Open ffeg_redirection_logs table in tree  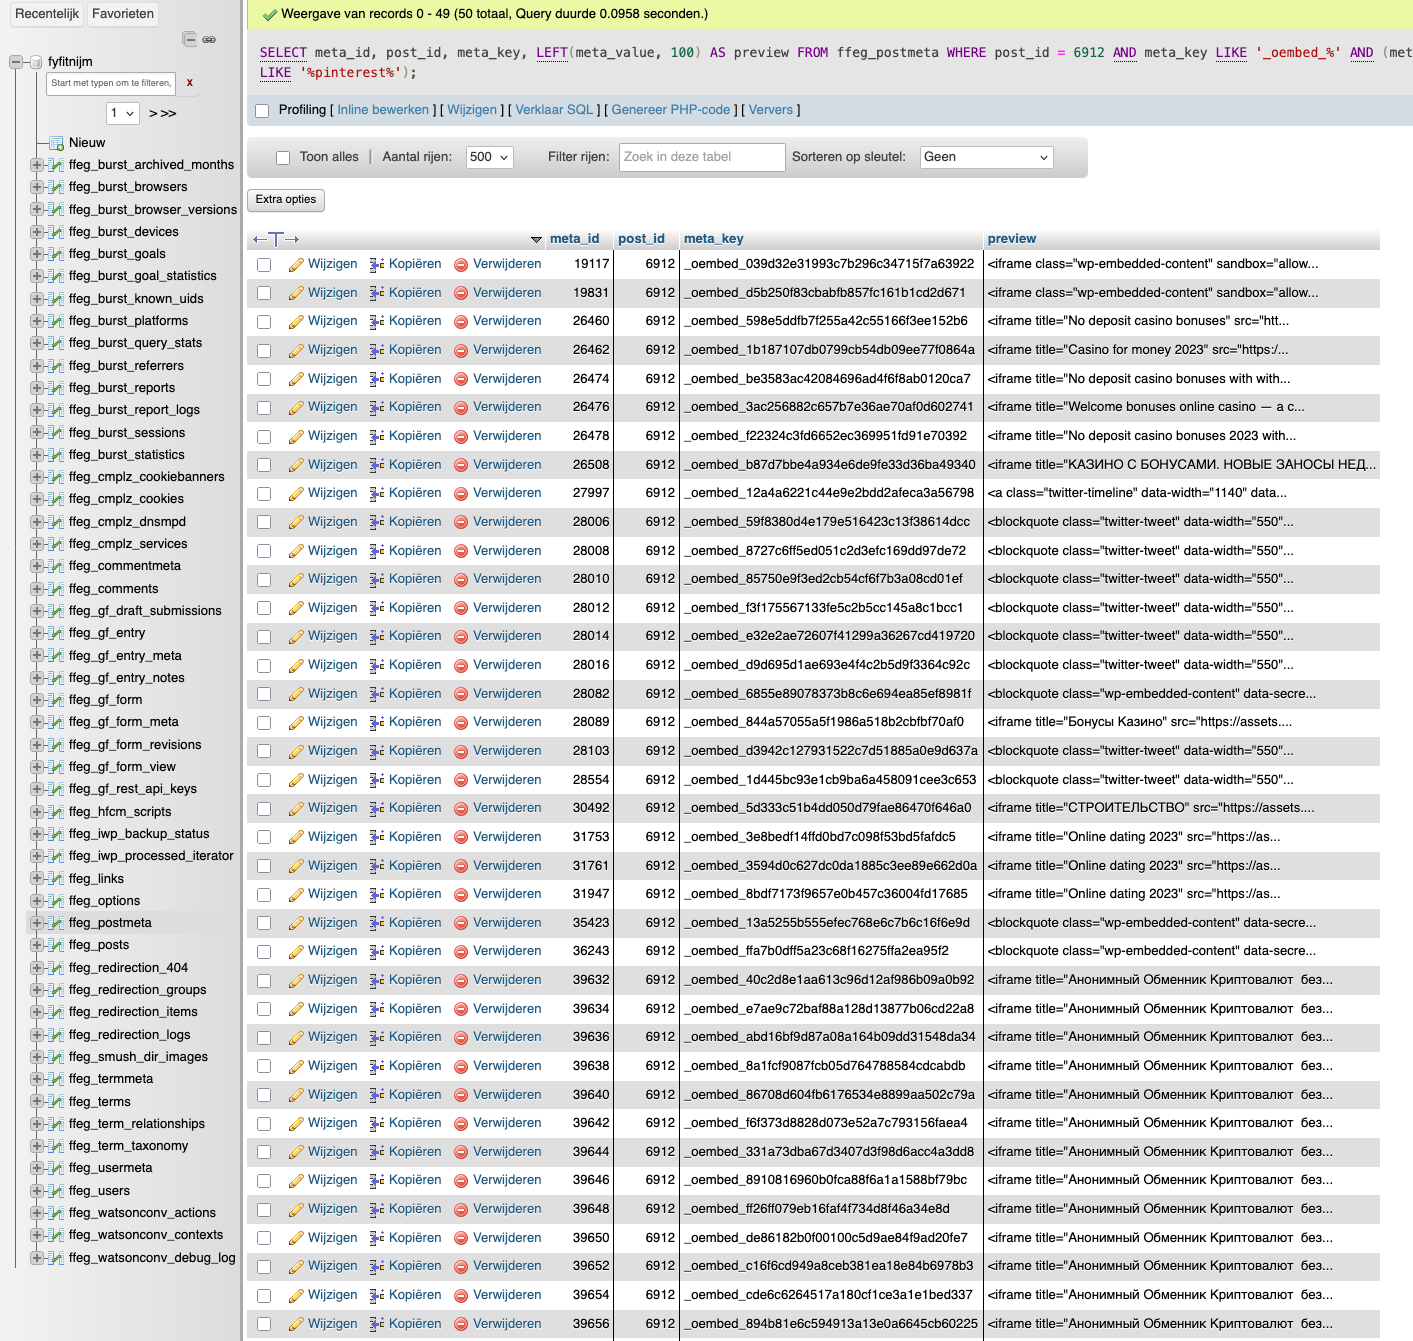[130, 1035]
